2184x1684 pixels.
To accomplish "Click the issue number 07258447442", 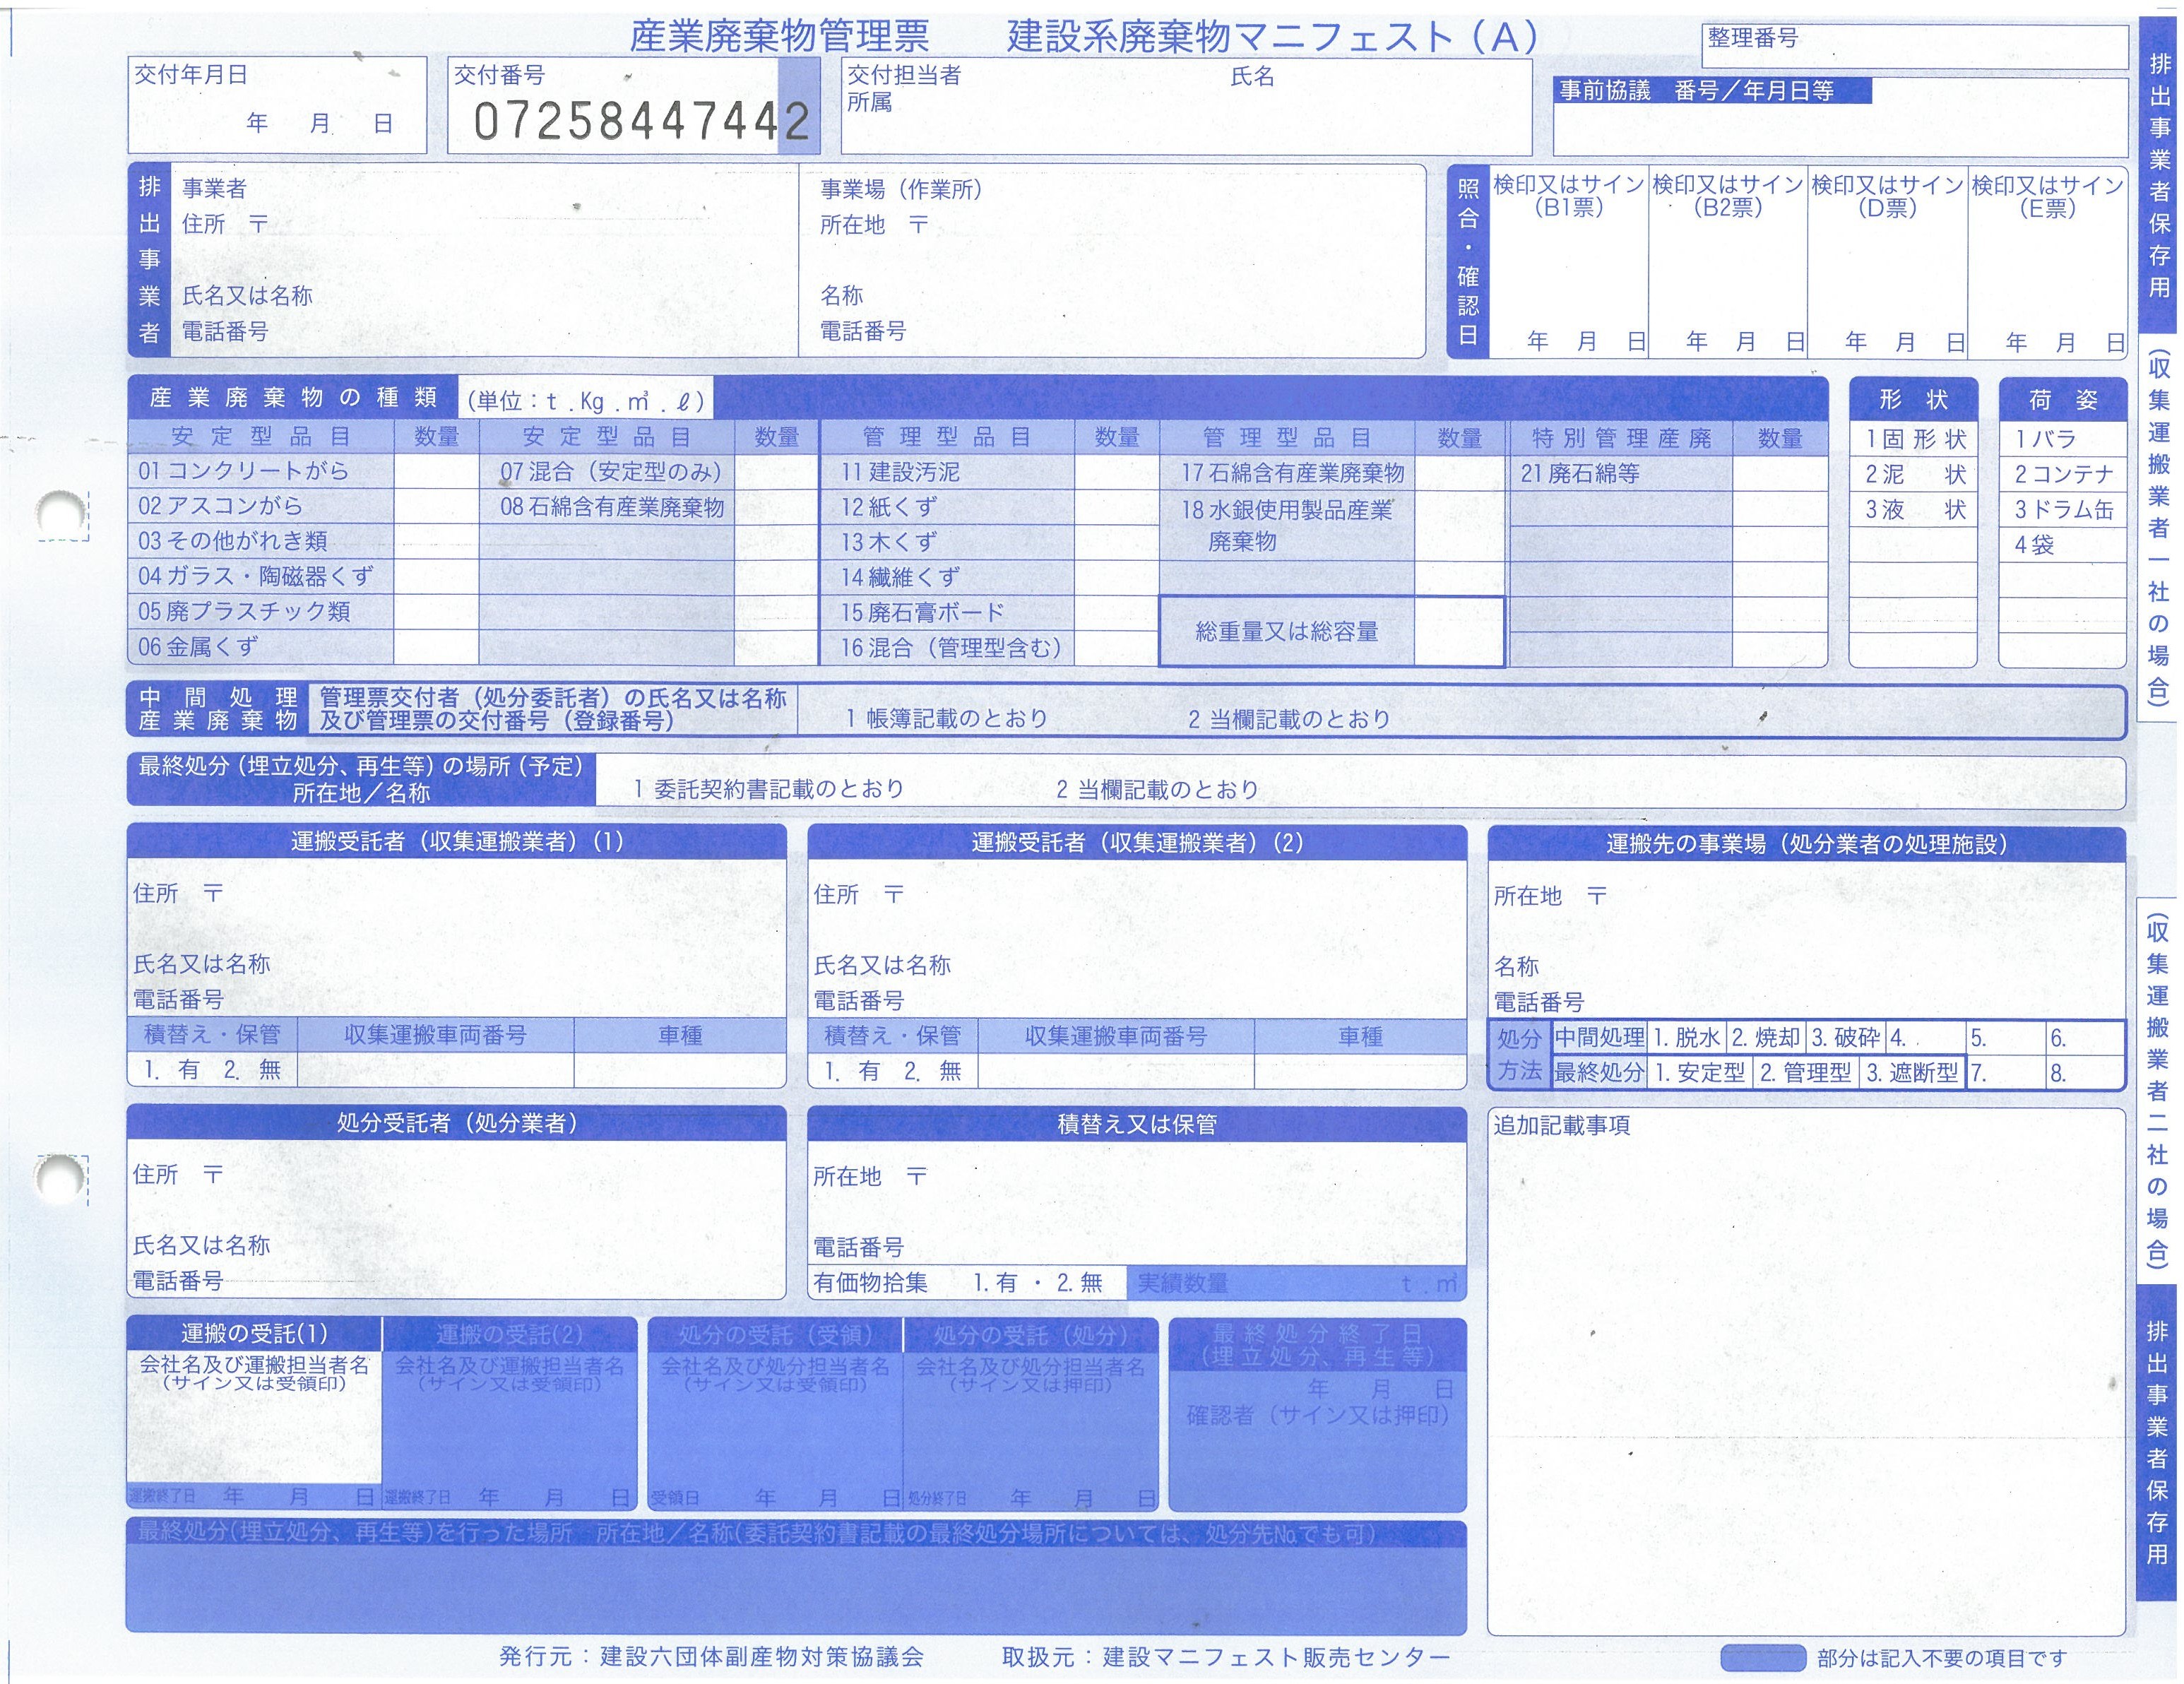I will pos(641,122).
